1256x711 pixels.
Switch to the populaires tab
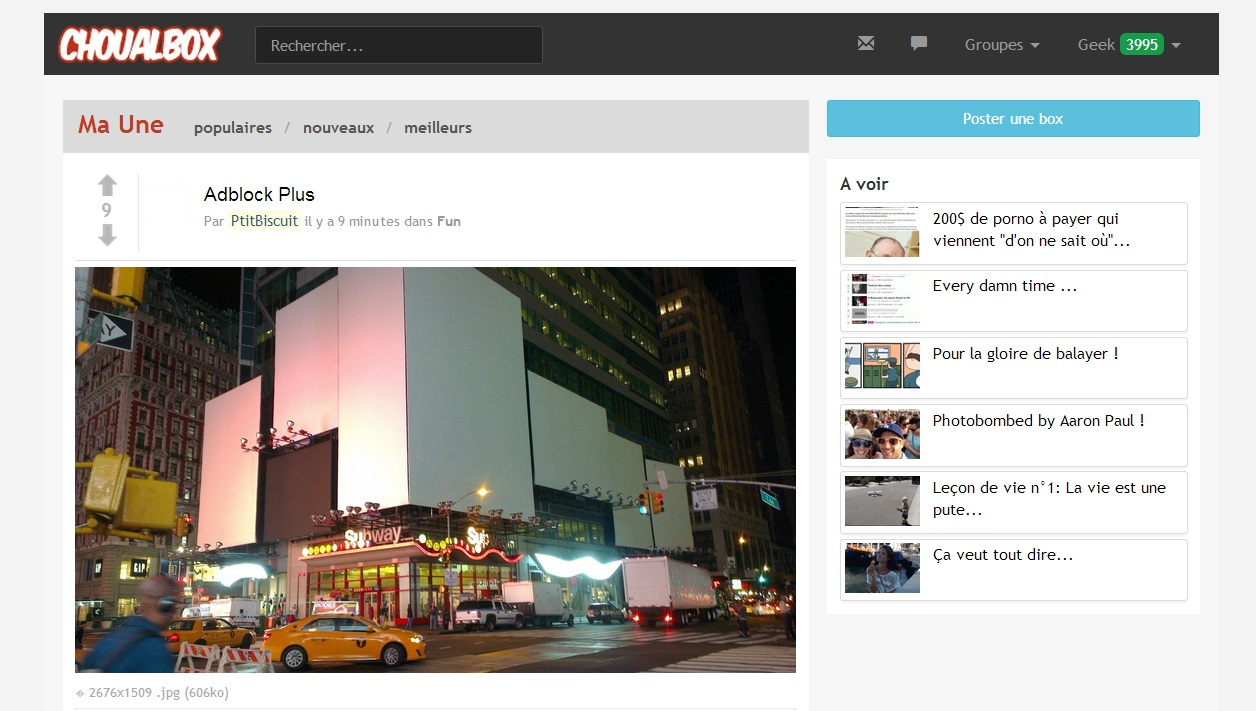(x=233, y=128)
